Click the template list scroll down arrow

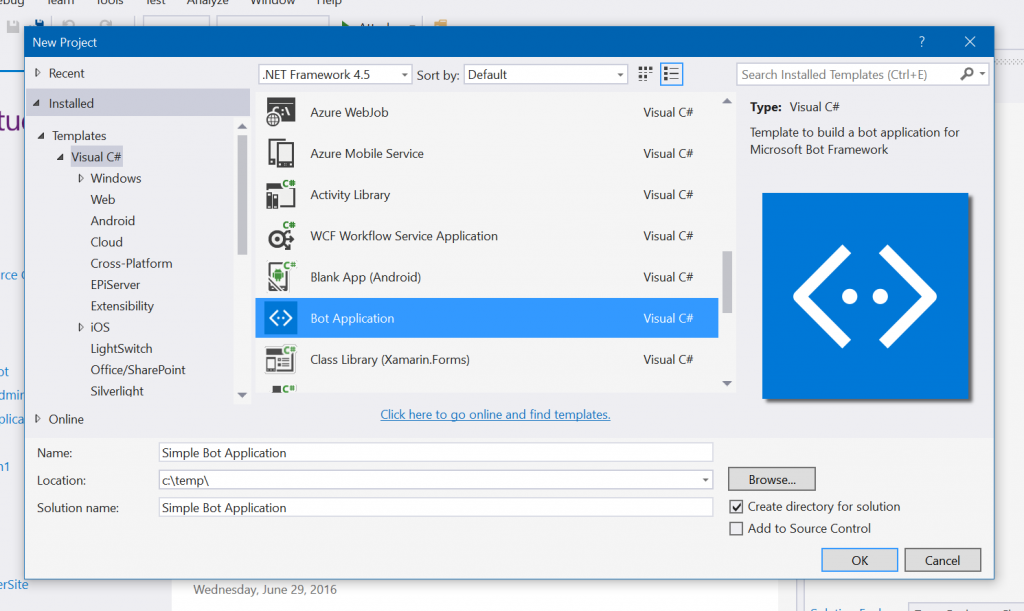tap(727, 384)
